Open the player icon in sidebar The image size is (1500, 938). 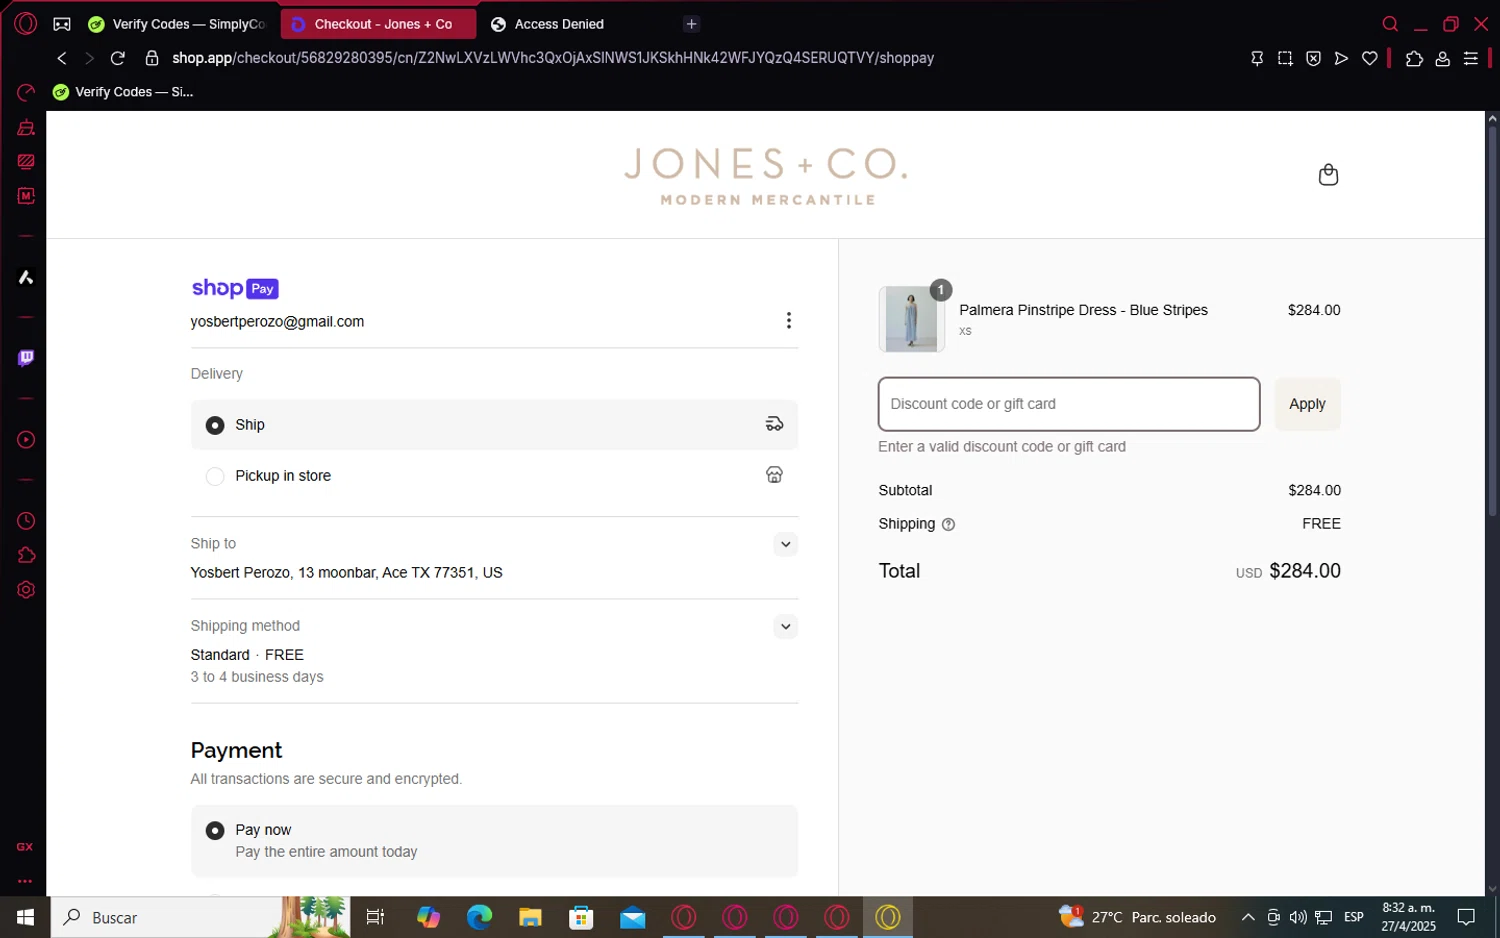tap(26, 440)
